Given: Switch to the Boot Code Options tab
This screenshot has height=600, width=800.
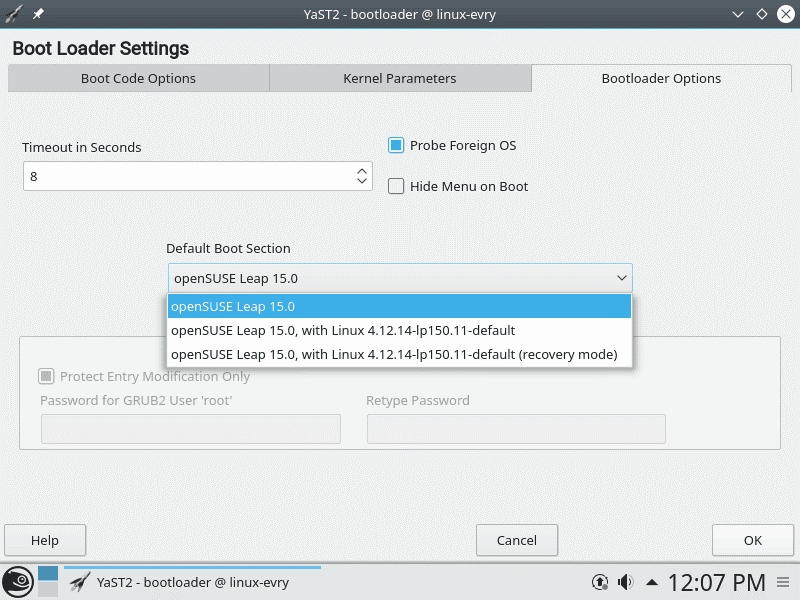Looking at the screenshot, I should coord(138,79).
